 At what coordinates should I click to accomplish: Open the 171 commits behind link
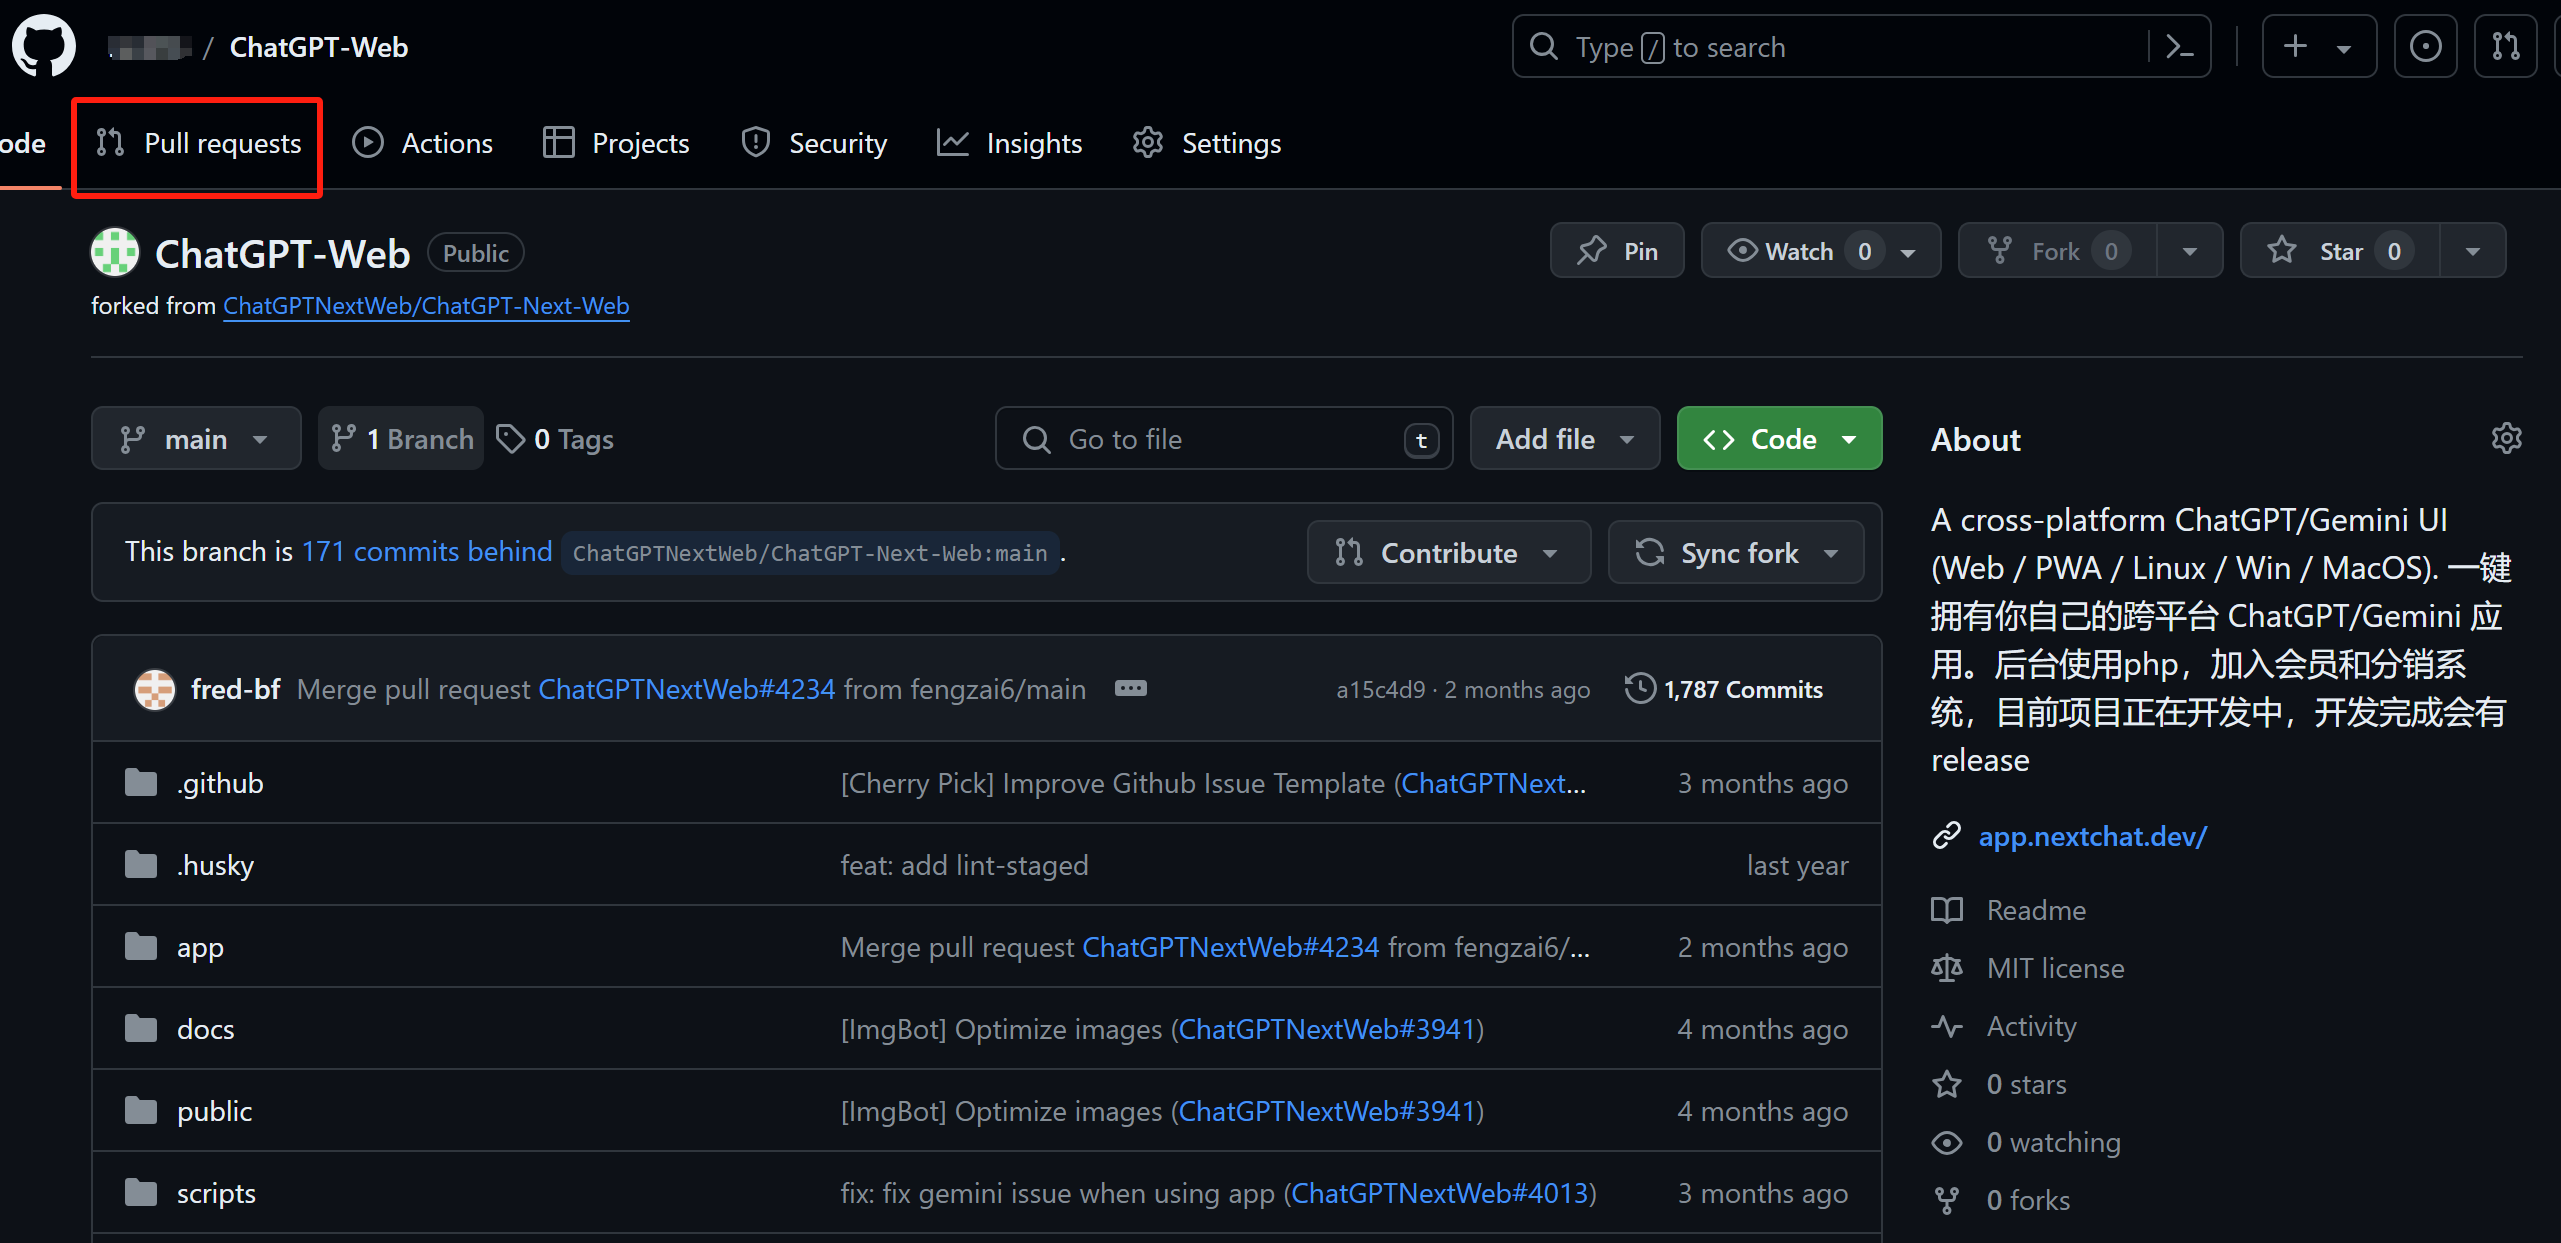point(427,551)
